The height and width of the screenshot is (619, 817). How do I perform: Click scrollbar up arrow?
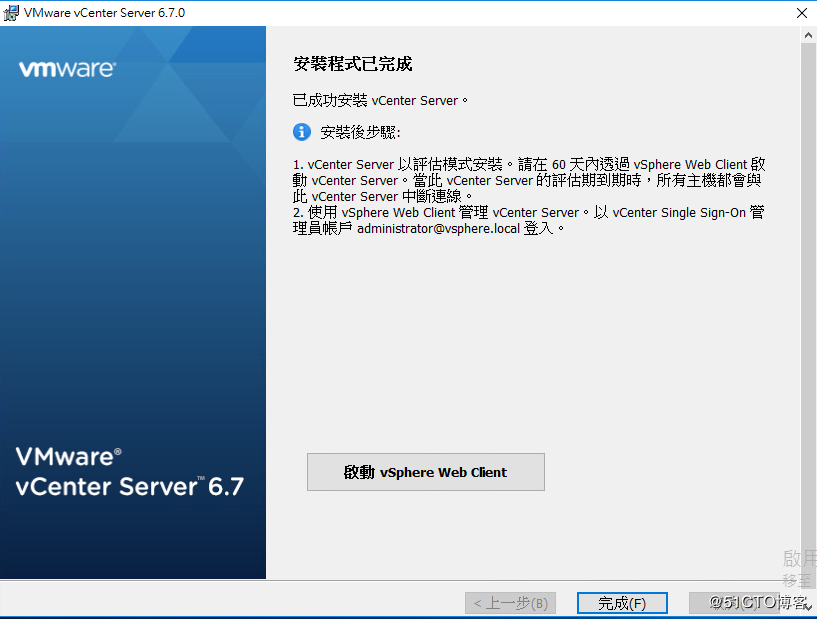pyautogui.click(x=808, y=35)
